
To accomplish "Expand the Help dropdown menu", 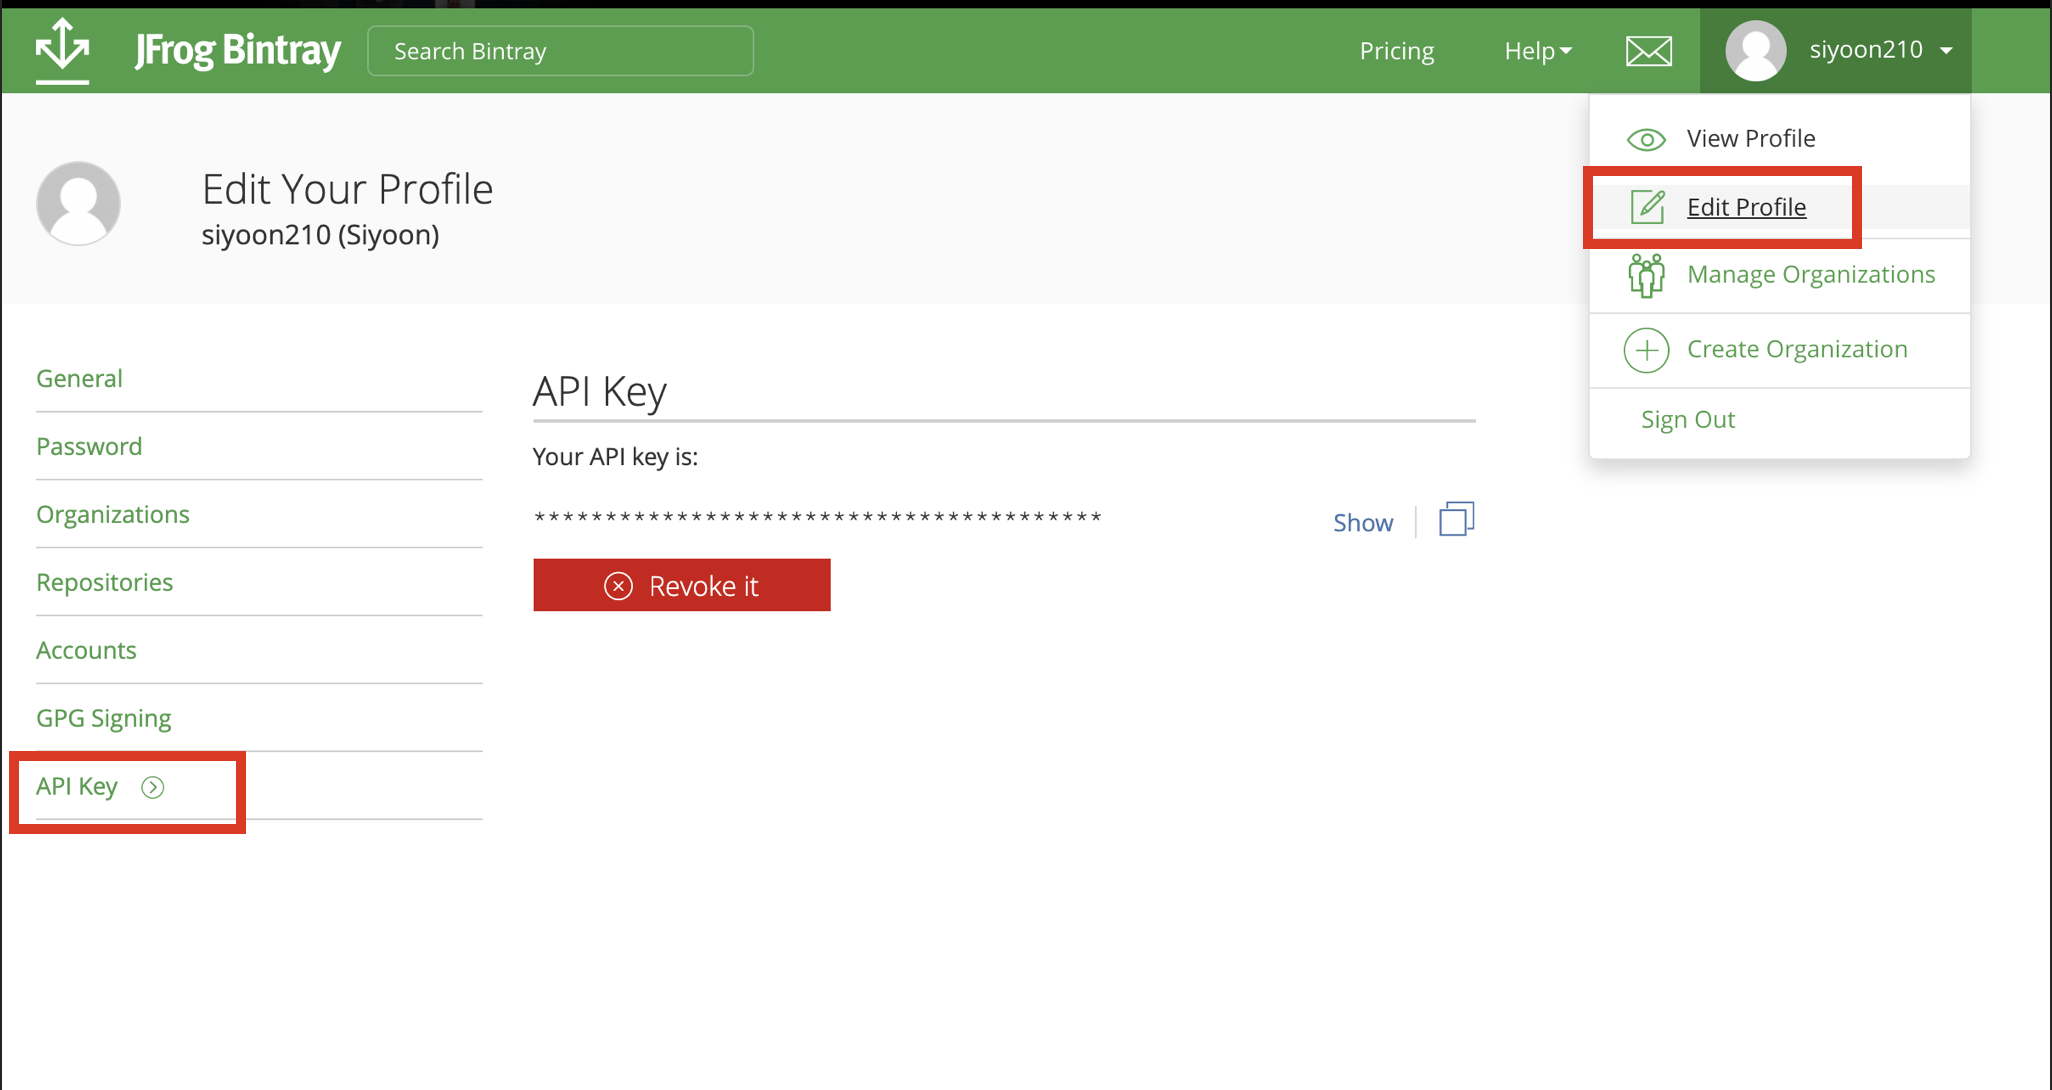I will pyautogui.click(x=1537, y=51).
